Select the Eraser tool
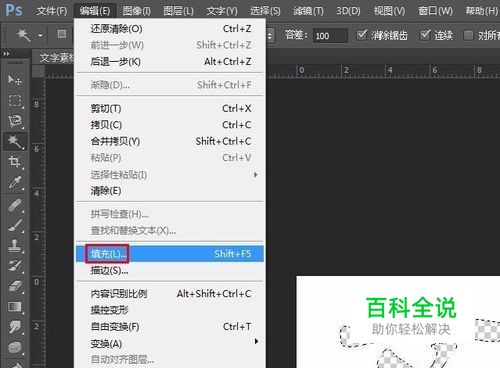Viewport: 500px width, 368px height. coord(15,286)
